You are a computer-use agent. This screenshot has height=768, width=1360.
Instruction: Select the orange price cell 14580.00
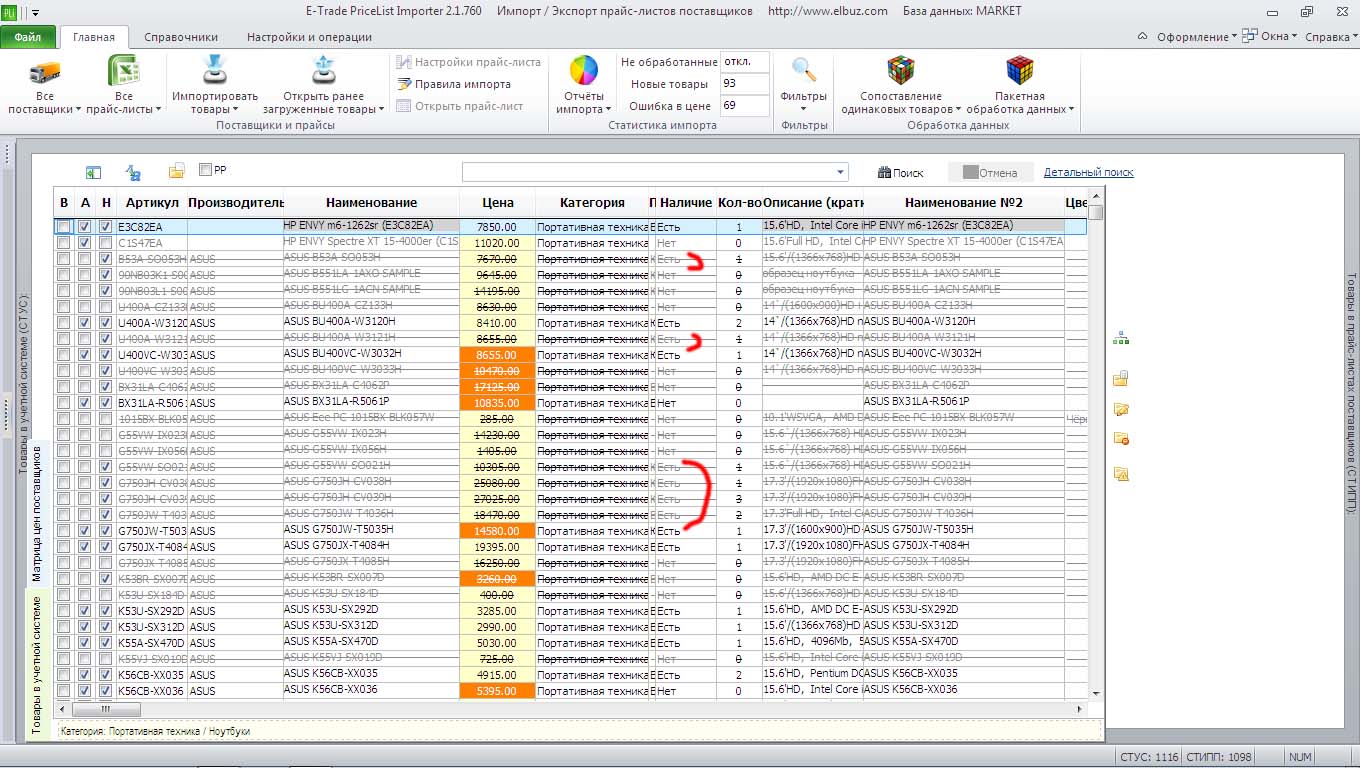pos(498,531)
